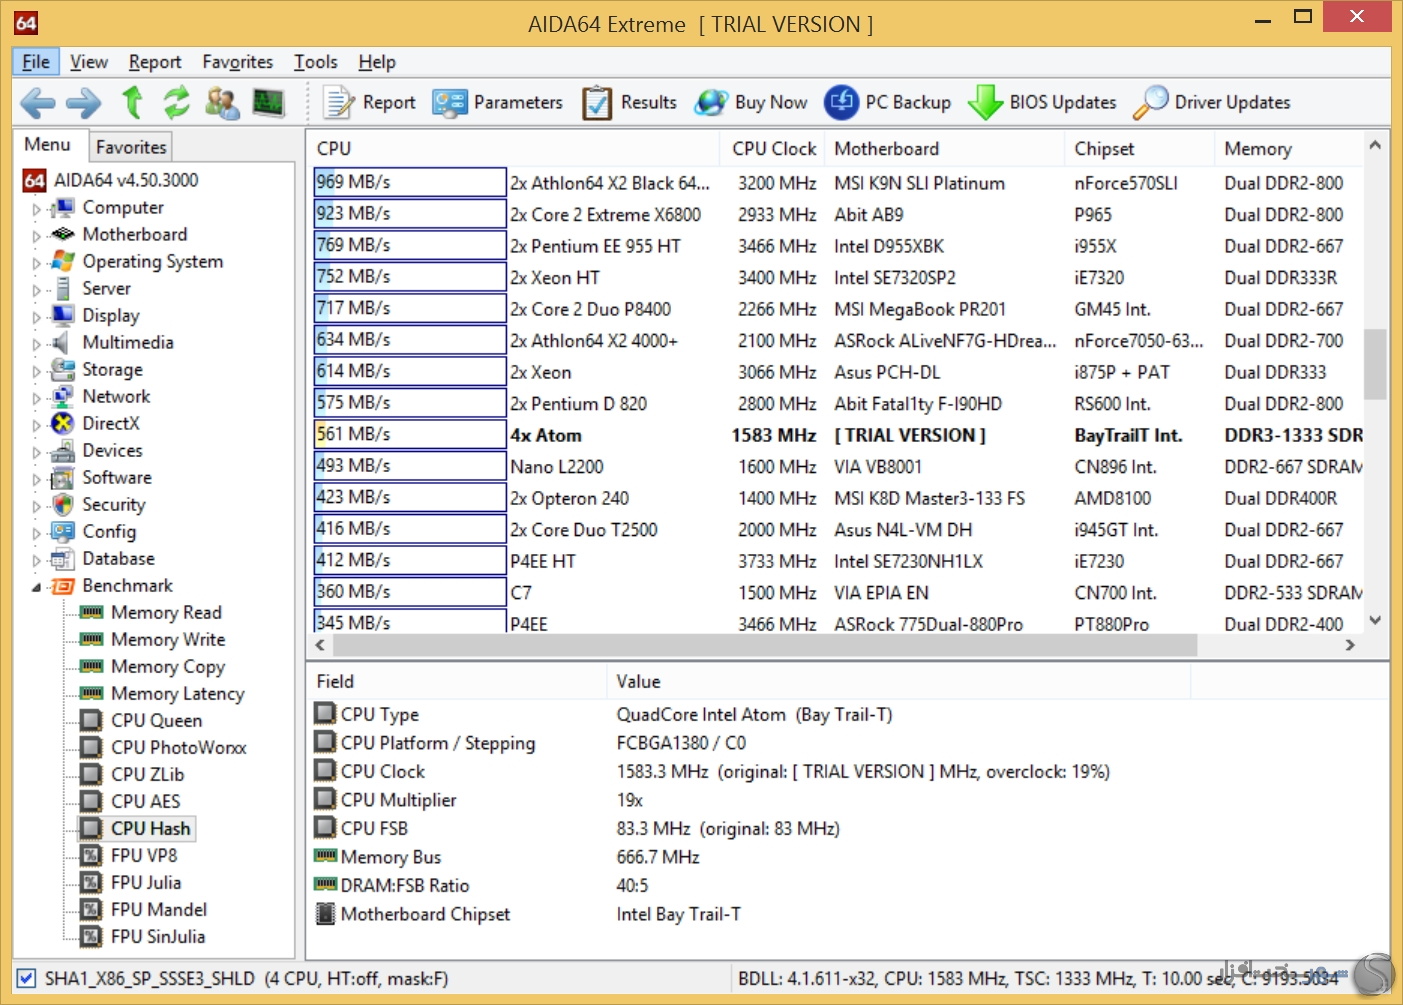Click the Buy Now toolbar button
Image resolution: width=1403 pixels, height=1005 pixels.
coord(752,102)
